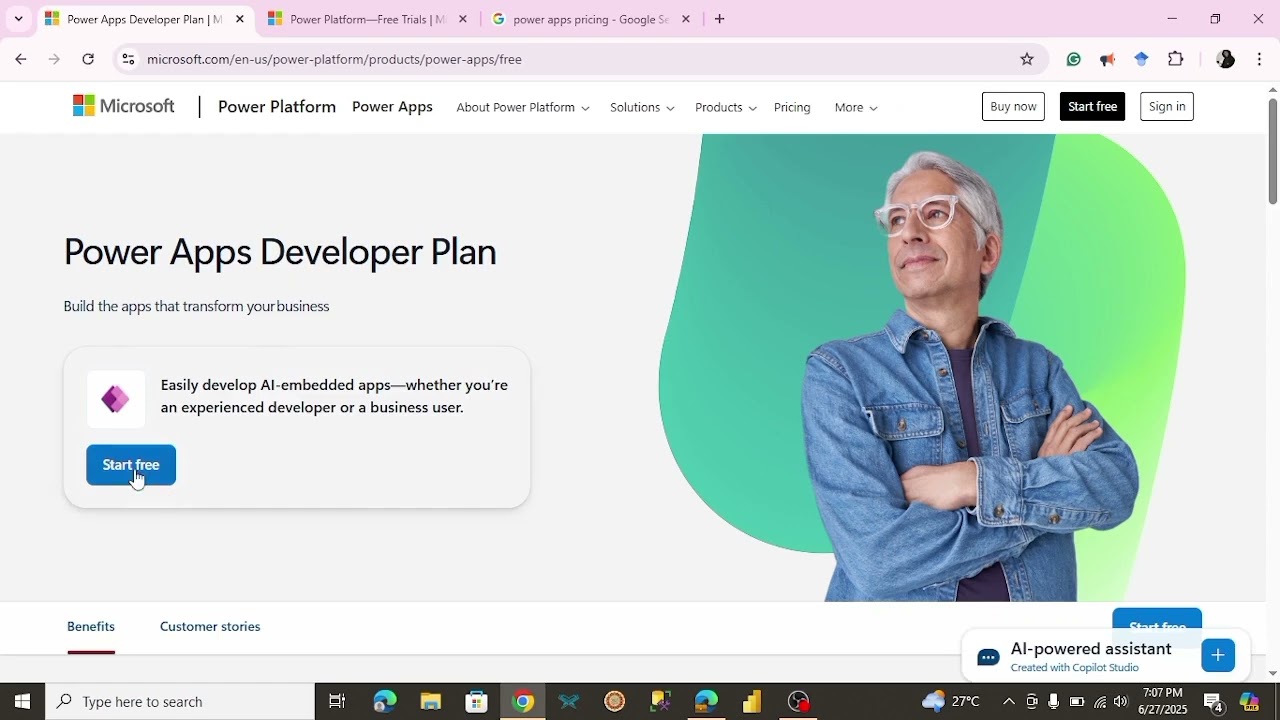The height and width of the screenshot is (720, 1280).
Task: Close the power apps pricing Google tab
Action: point(686,19)
